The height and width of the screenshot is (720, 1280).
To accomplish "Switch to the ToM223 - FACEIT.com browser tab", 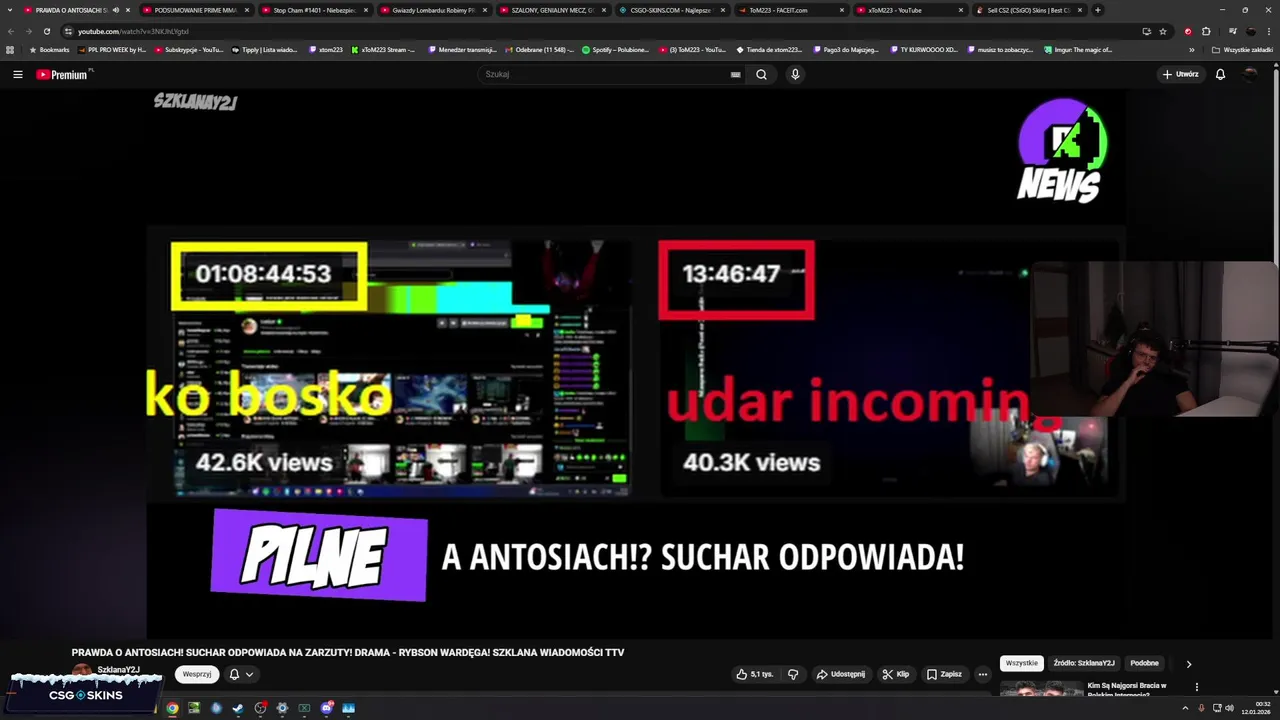I will click(x=790, y=10).
